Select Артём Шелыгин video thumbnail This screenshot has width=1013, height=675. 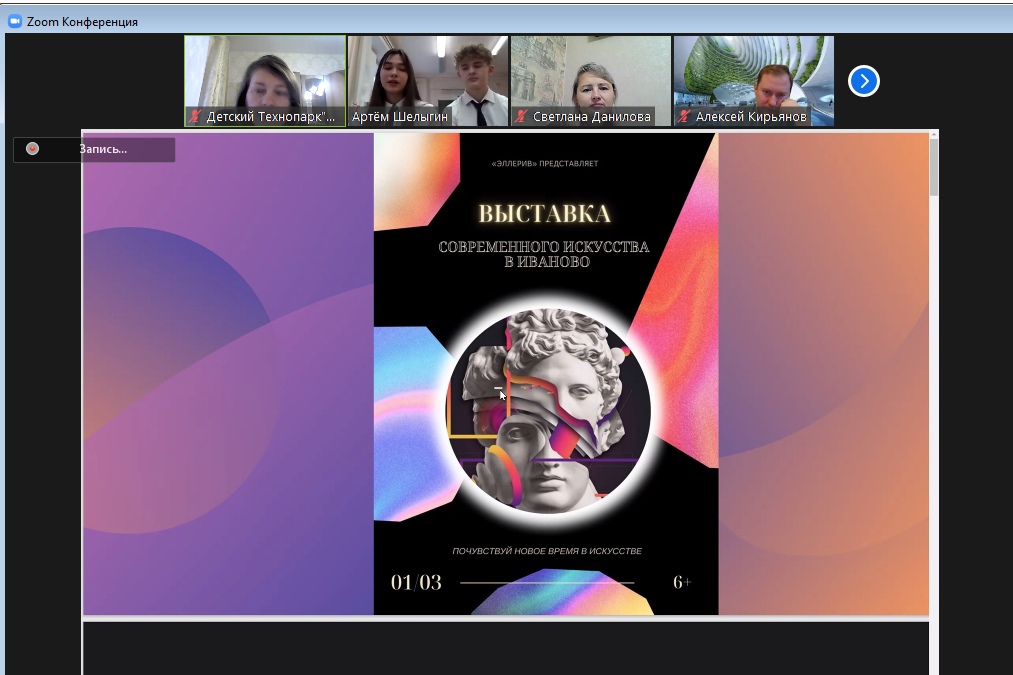coord(428,75)
